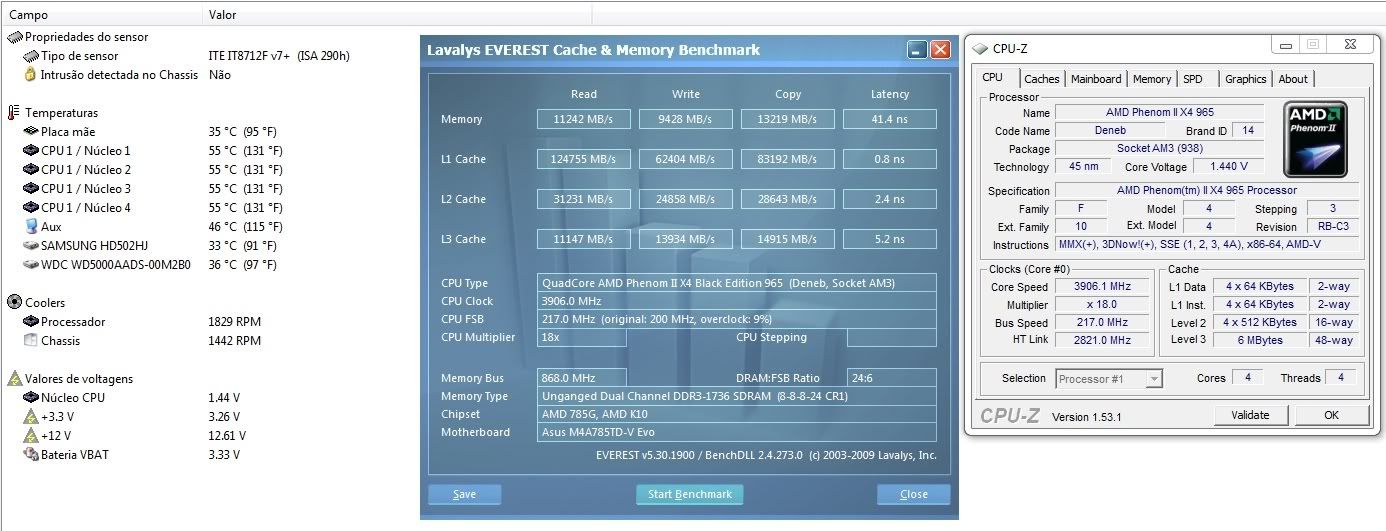Click the Núcleo CPU voltage icon

click(31, 398)
